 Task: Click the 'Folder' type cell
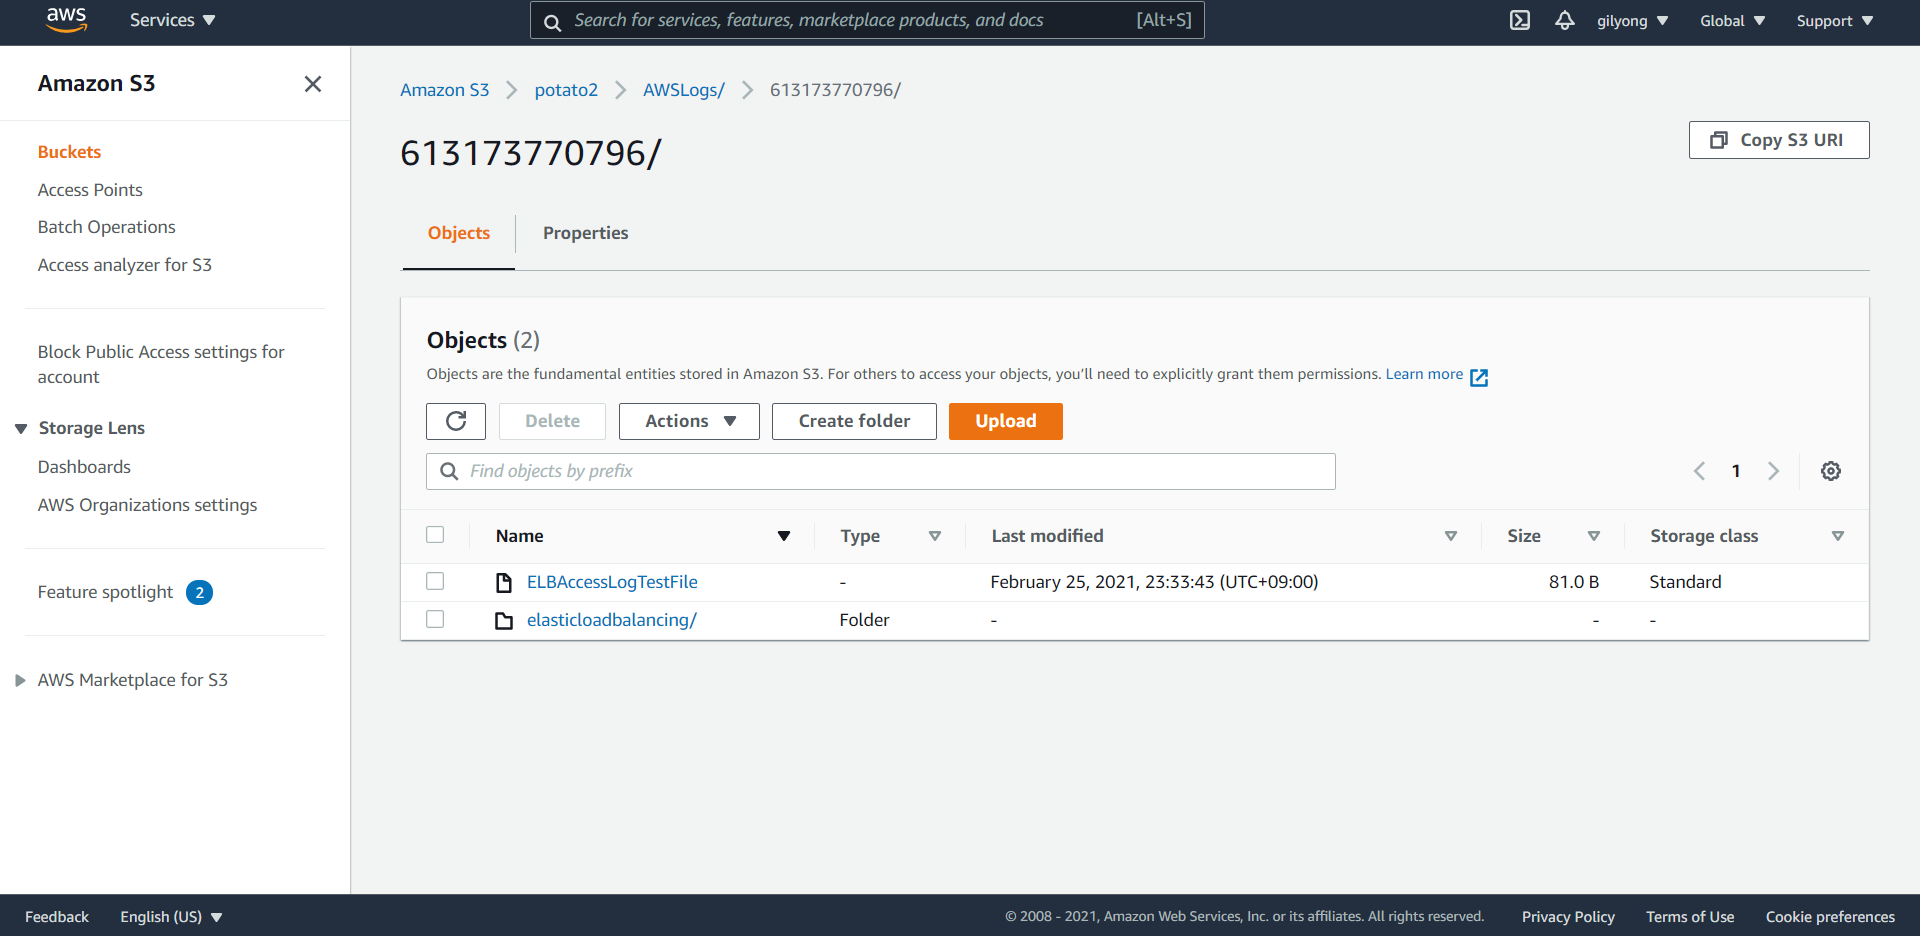point(864,620)
